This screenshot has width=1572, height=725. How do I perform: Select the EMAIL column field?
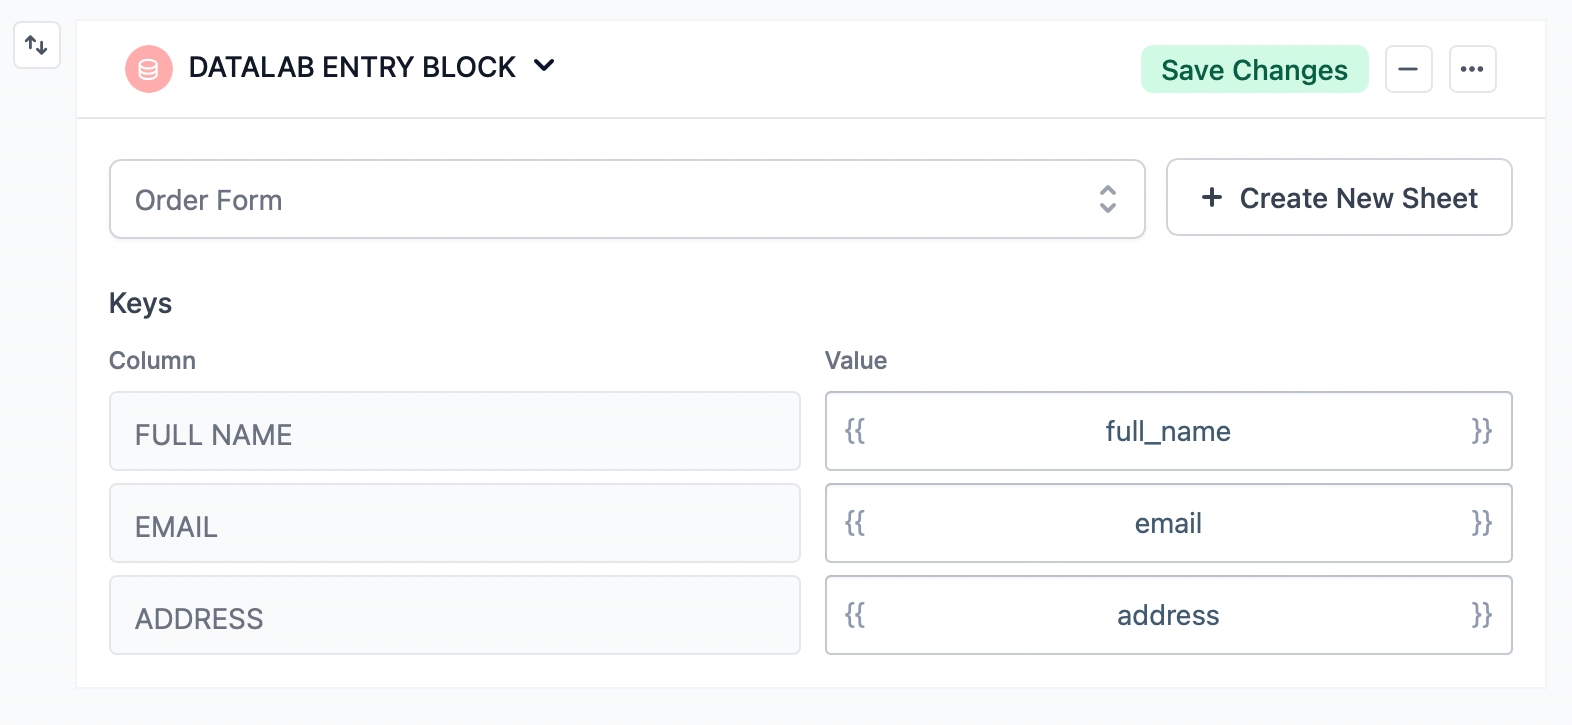click(455, 523)
